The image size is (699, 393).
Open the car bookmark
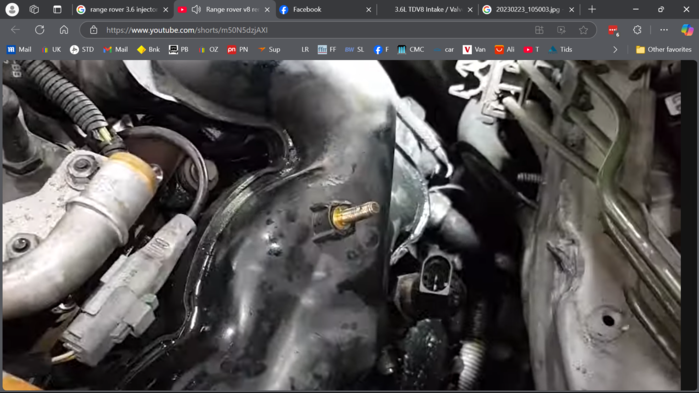pyautogui.click(x=444, y=49)
